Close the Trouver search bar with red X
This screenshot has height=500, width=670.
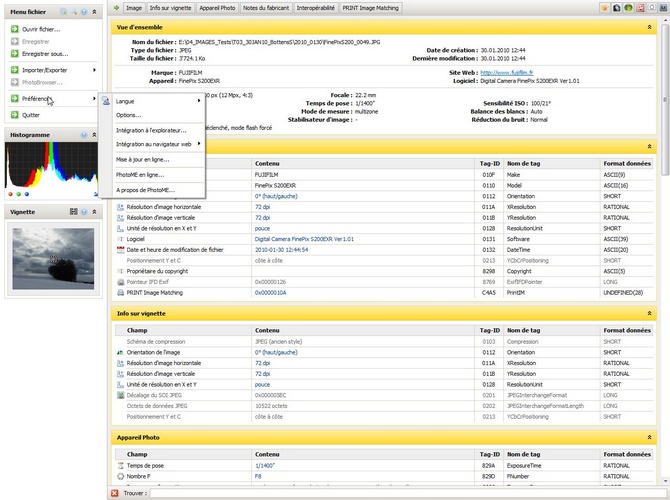pos(114,493)
